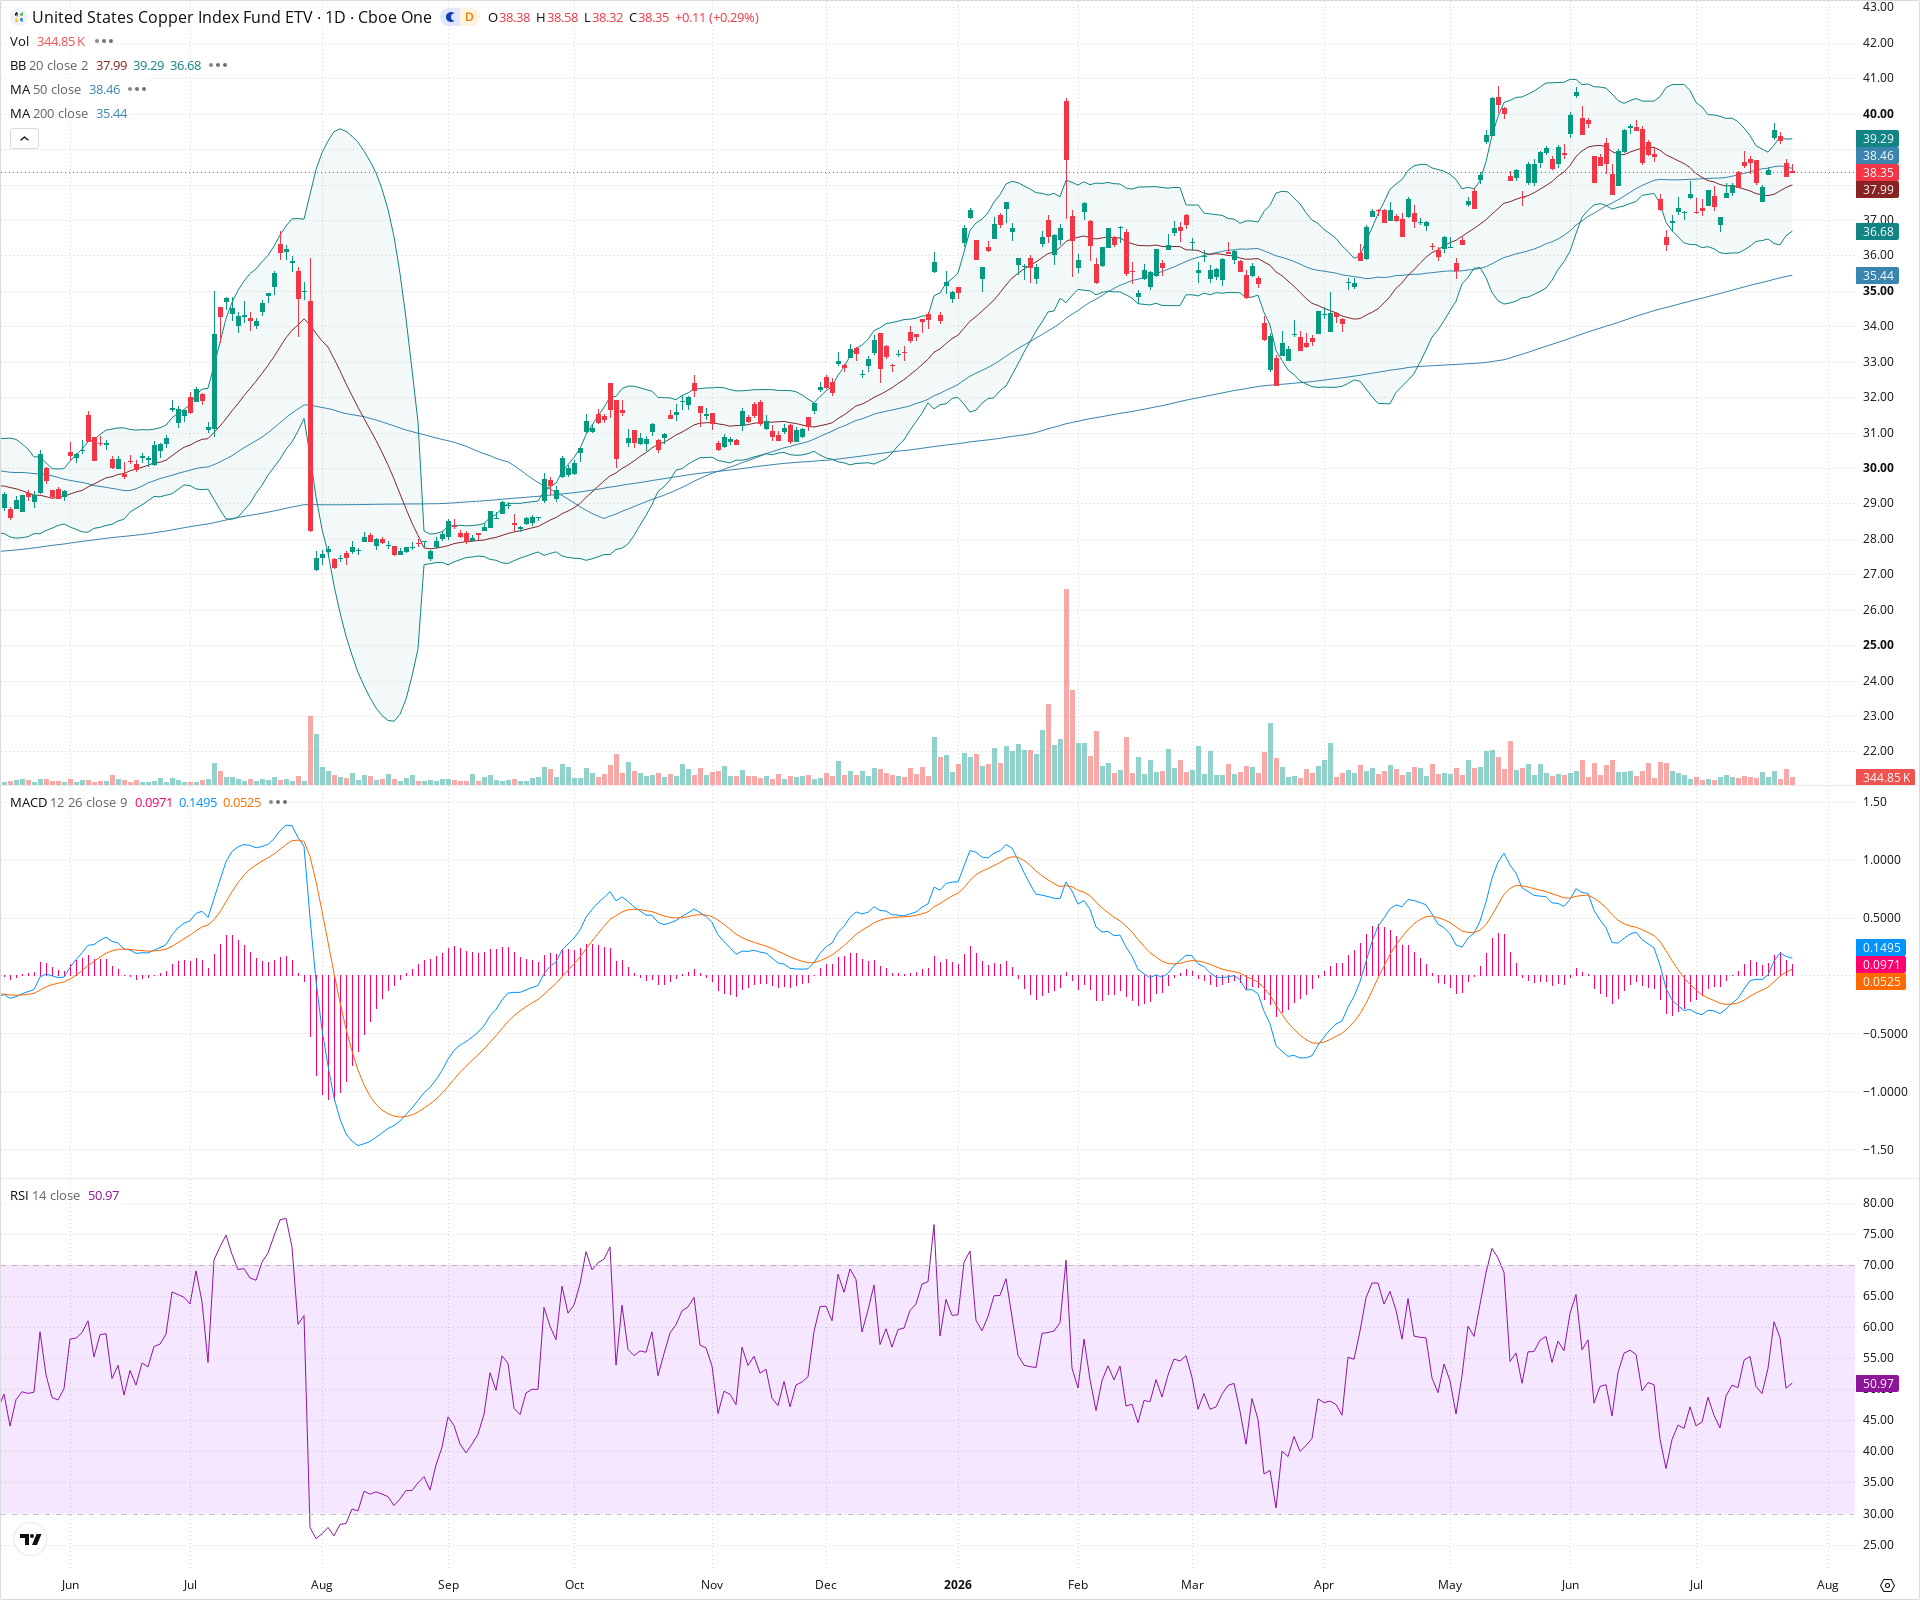The height and width of the screenshot is (1600, 1920).
Task: Click the BB lower value 36.68 in legend
Action: pos(185,65)
